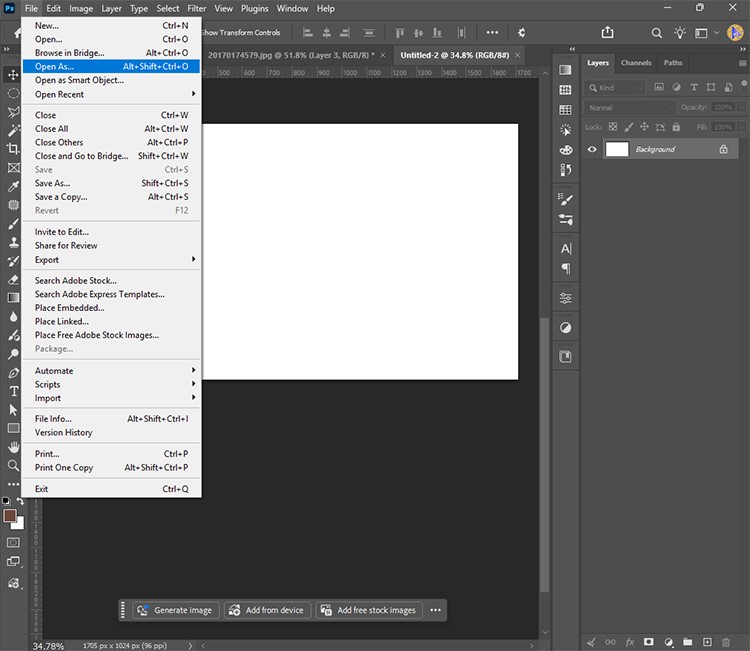Click the brown foreground color swatch
This screenshot has width=750, height=651.
(9, 516)
